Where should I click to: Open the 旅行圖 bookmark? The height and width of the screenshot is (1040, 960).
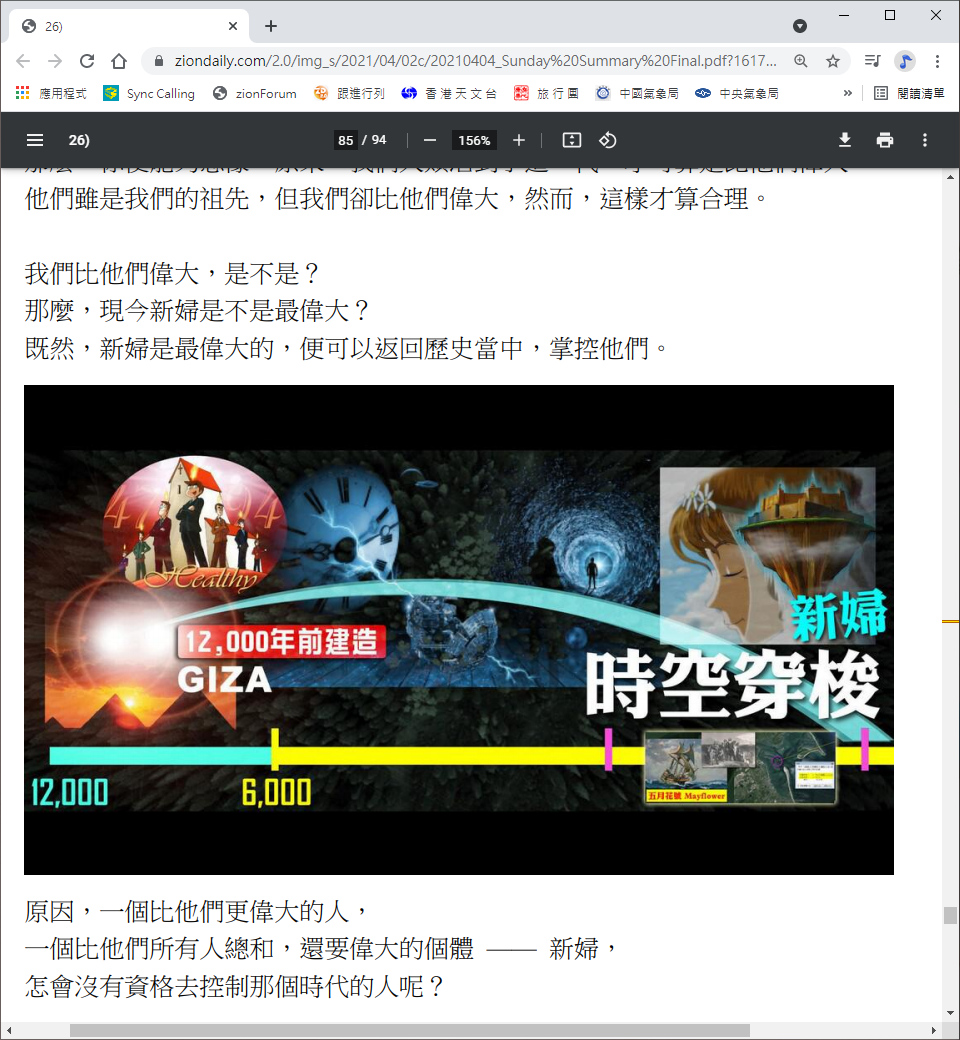(547, 94)
